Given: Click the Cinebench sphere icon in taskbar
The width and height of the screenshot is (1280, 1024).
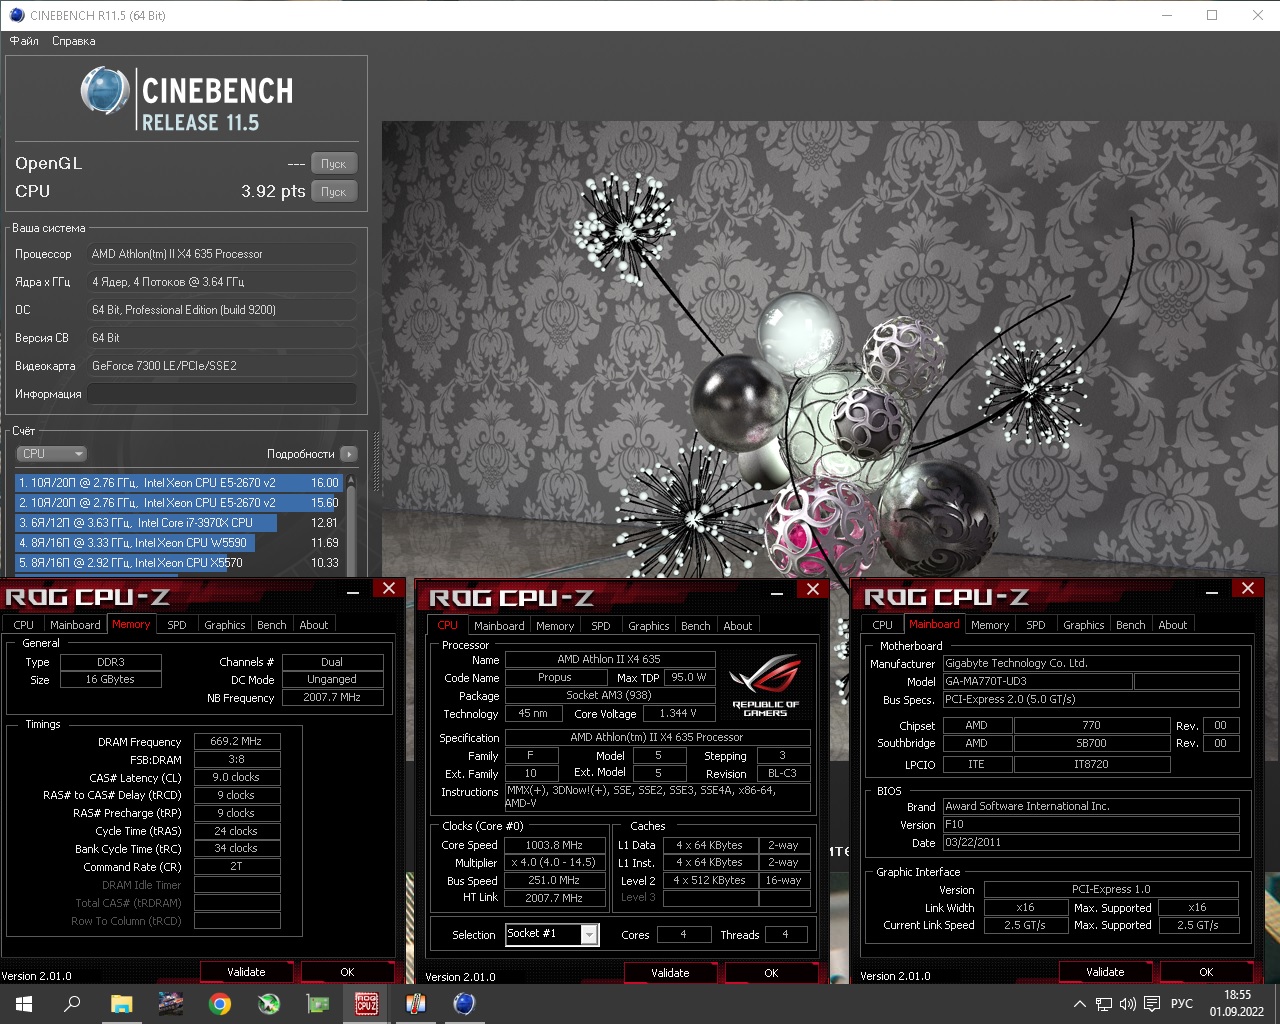Looking at the screenshot, I should pyautogui.click(x=465, y=1004).
